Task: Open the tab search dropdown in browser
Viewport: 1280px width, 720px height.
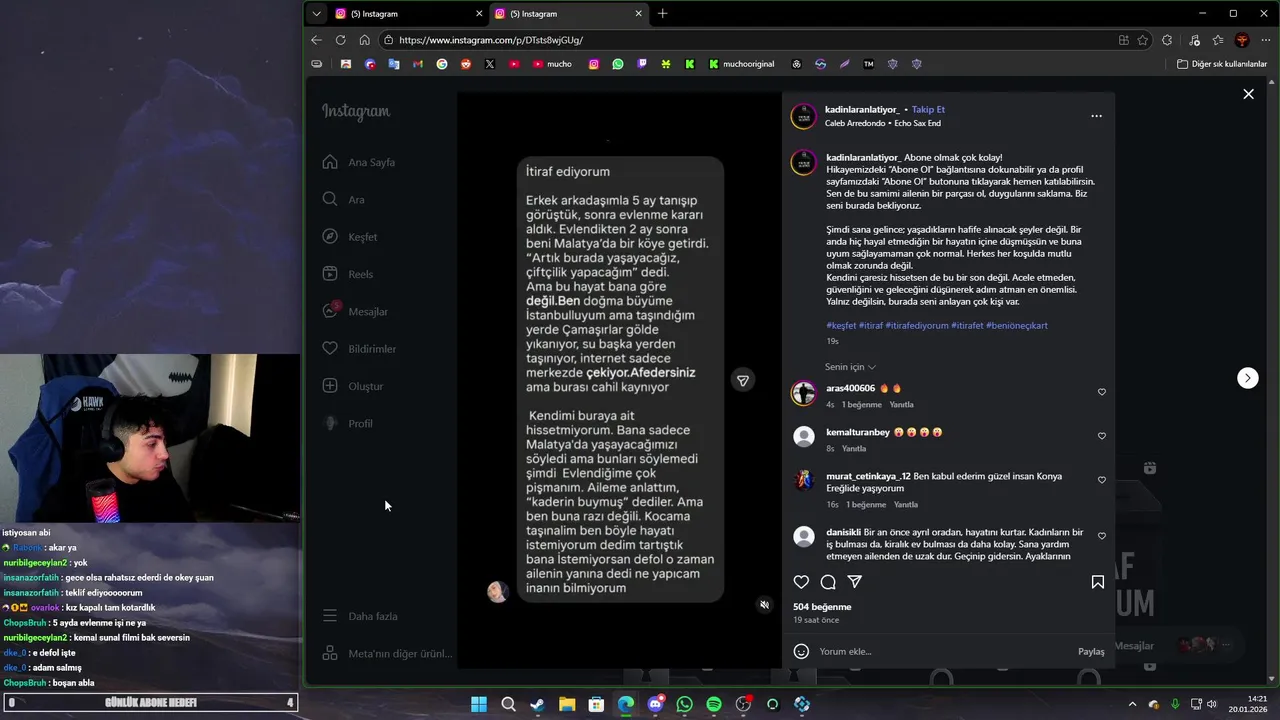Action: [x=316, y=14]
